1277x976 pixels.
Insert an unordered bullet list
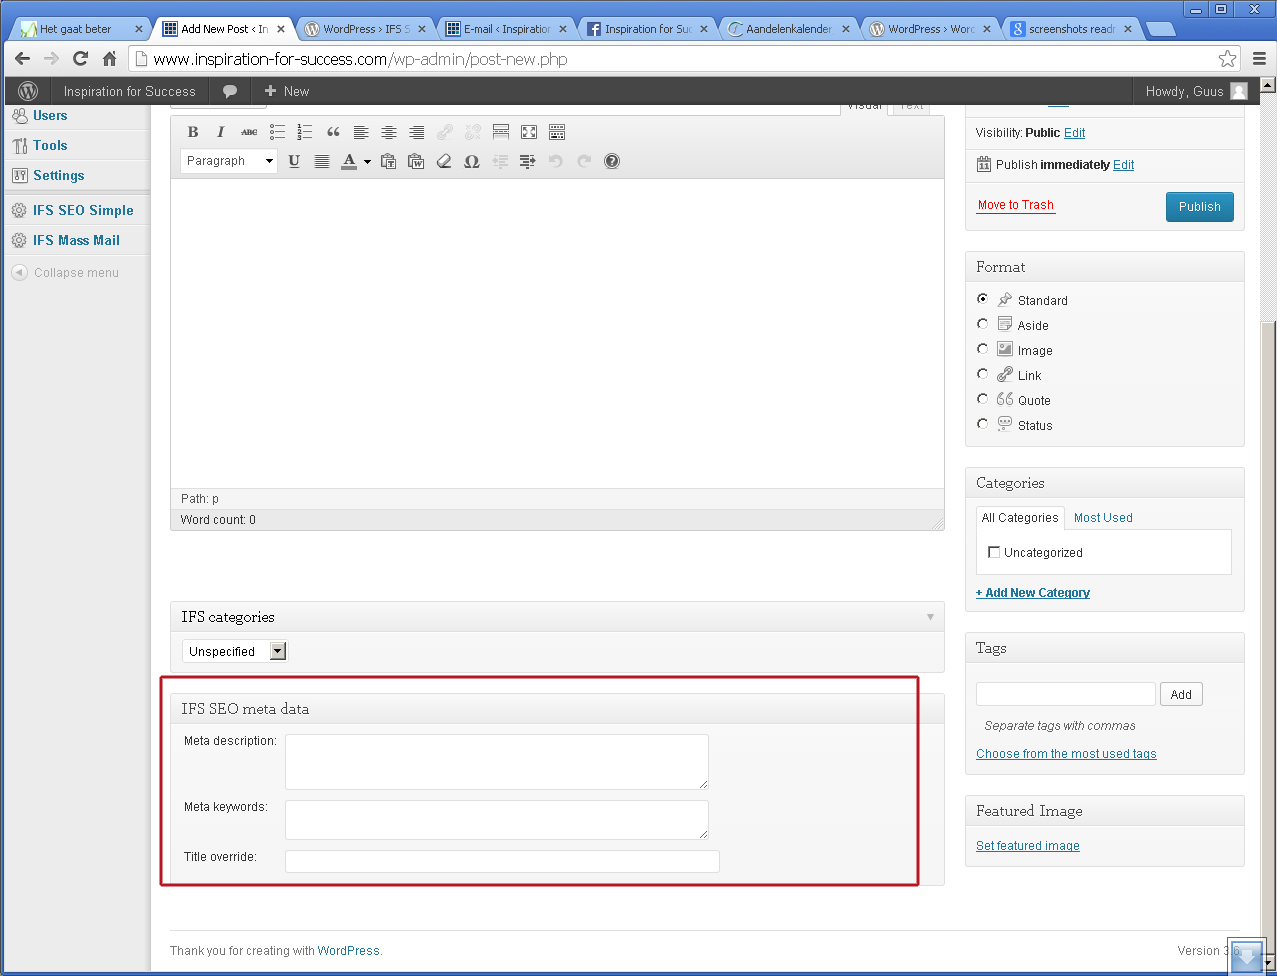277,132
